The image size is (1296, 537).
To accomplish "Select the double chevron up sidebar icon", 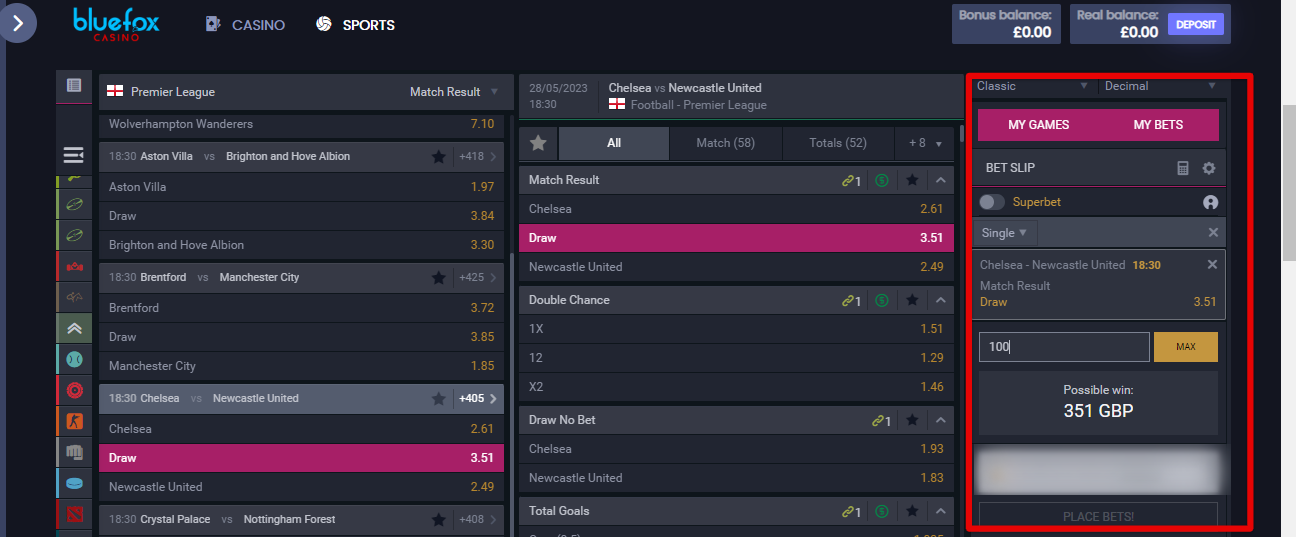I will tap(74, 327).
